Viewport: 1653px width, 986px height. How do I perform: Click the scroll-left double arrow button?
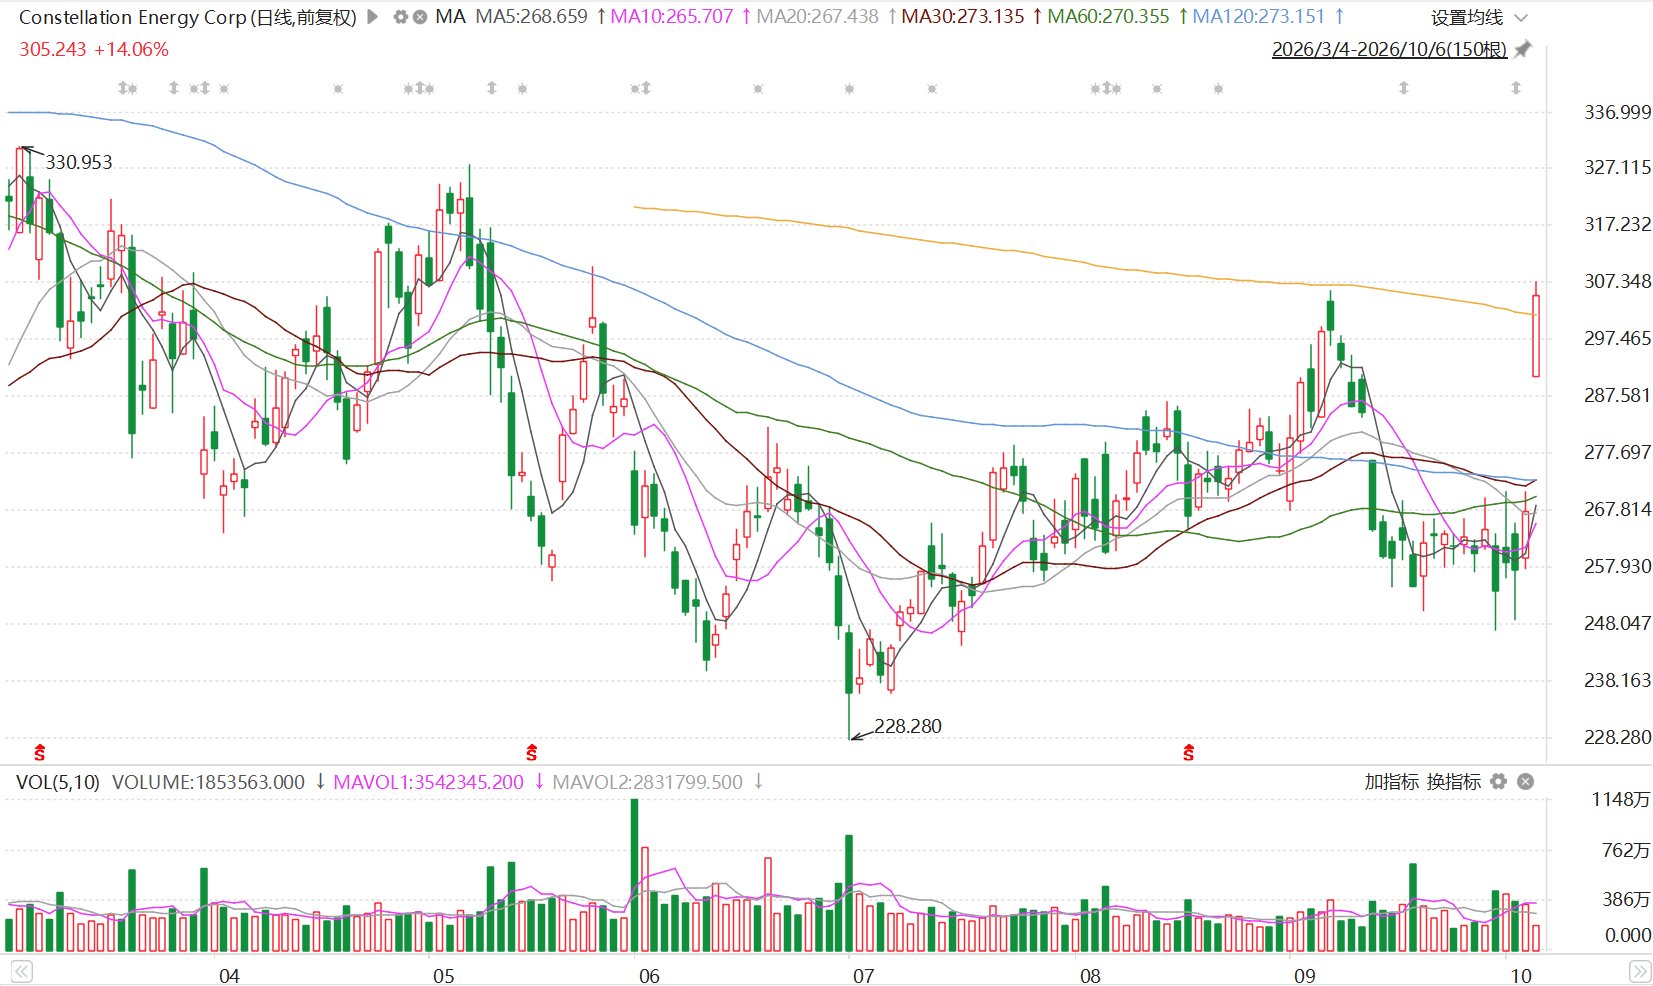[x=21, y=971]
